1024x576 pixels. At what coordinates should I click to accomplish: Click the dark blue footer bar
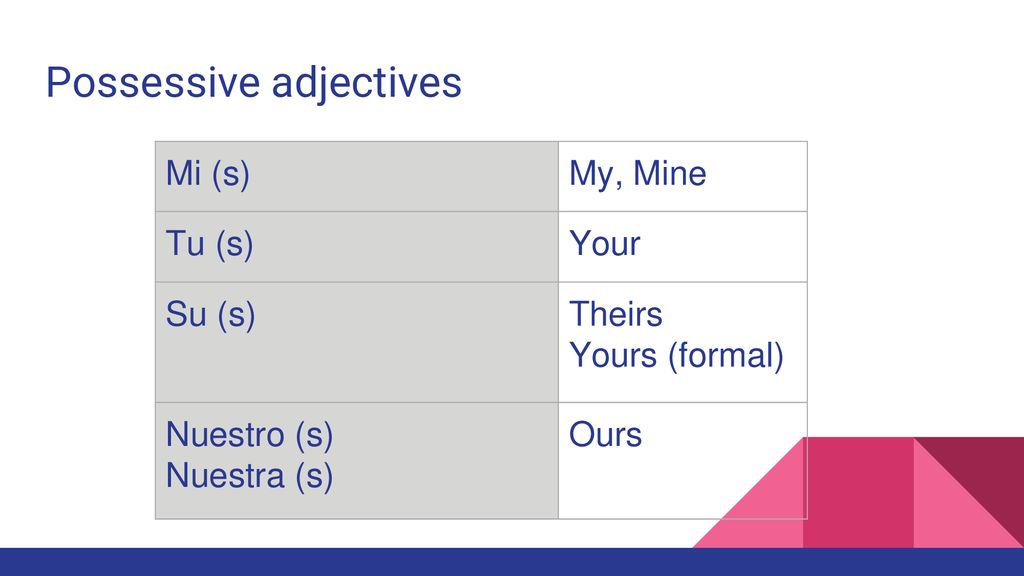(512, 562)
